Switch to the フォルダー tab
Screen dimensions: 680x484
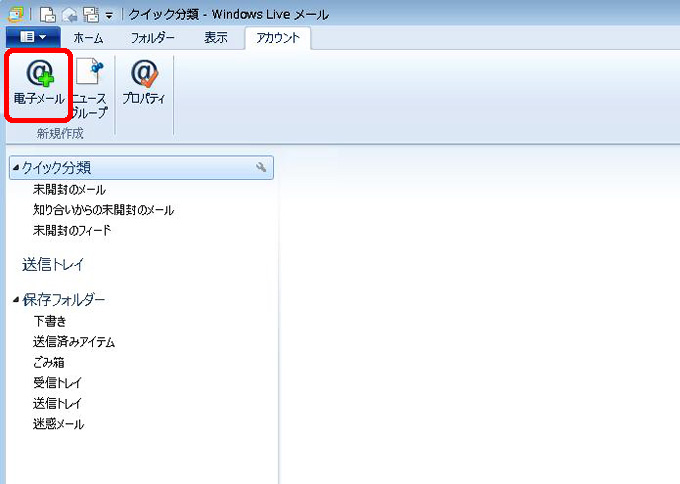pyautogui.click(x=153, y=38)
